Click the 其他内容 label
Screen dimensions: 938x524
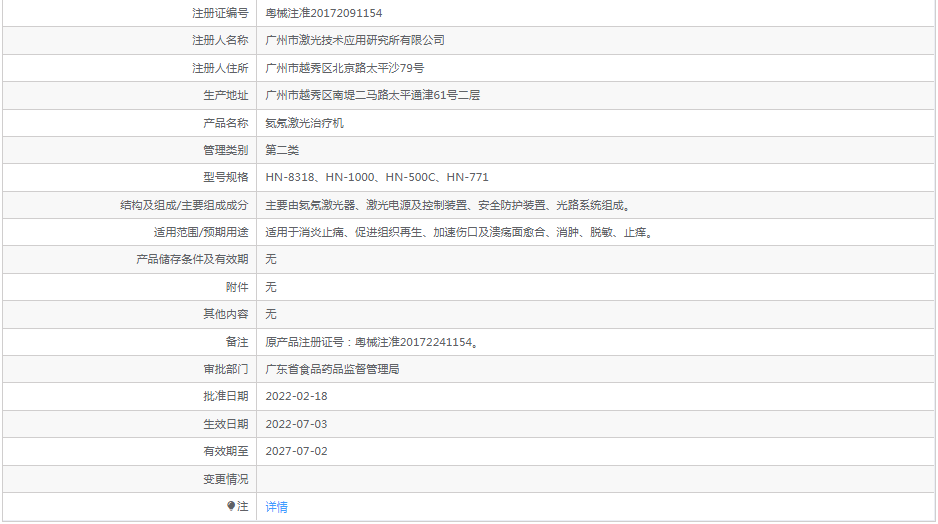pos(226,314)
